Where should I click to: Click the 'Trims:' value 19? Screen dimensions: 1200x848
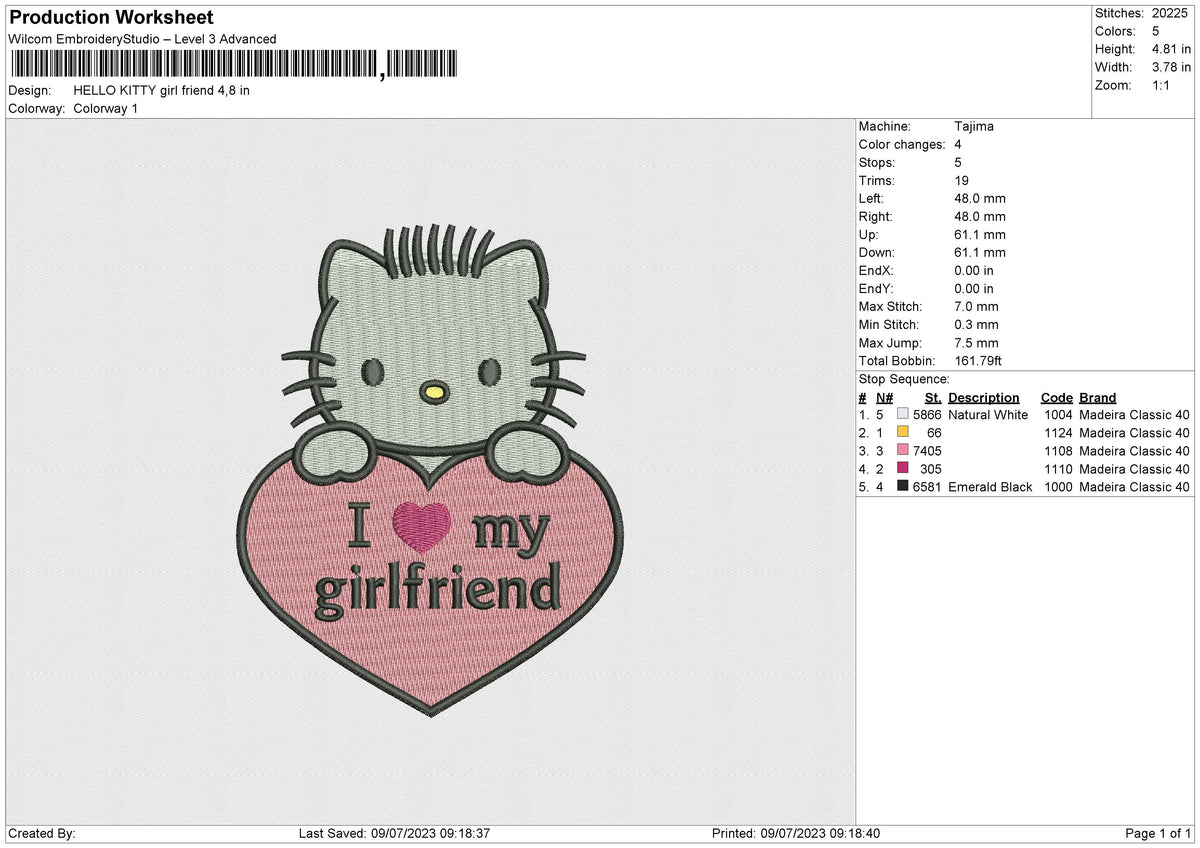962,180
